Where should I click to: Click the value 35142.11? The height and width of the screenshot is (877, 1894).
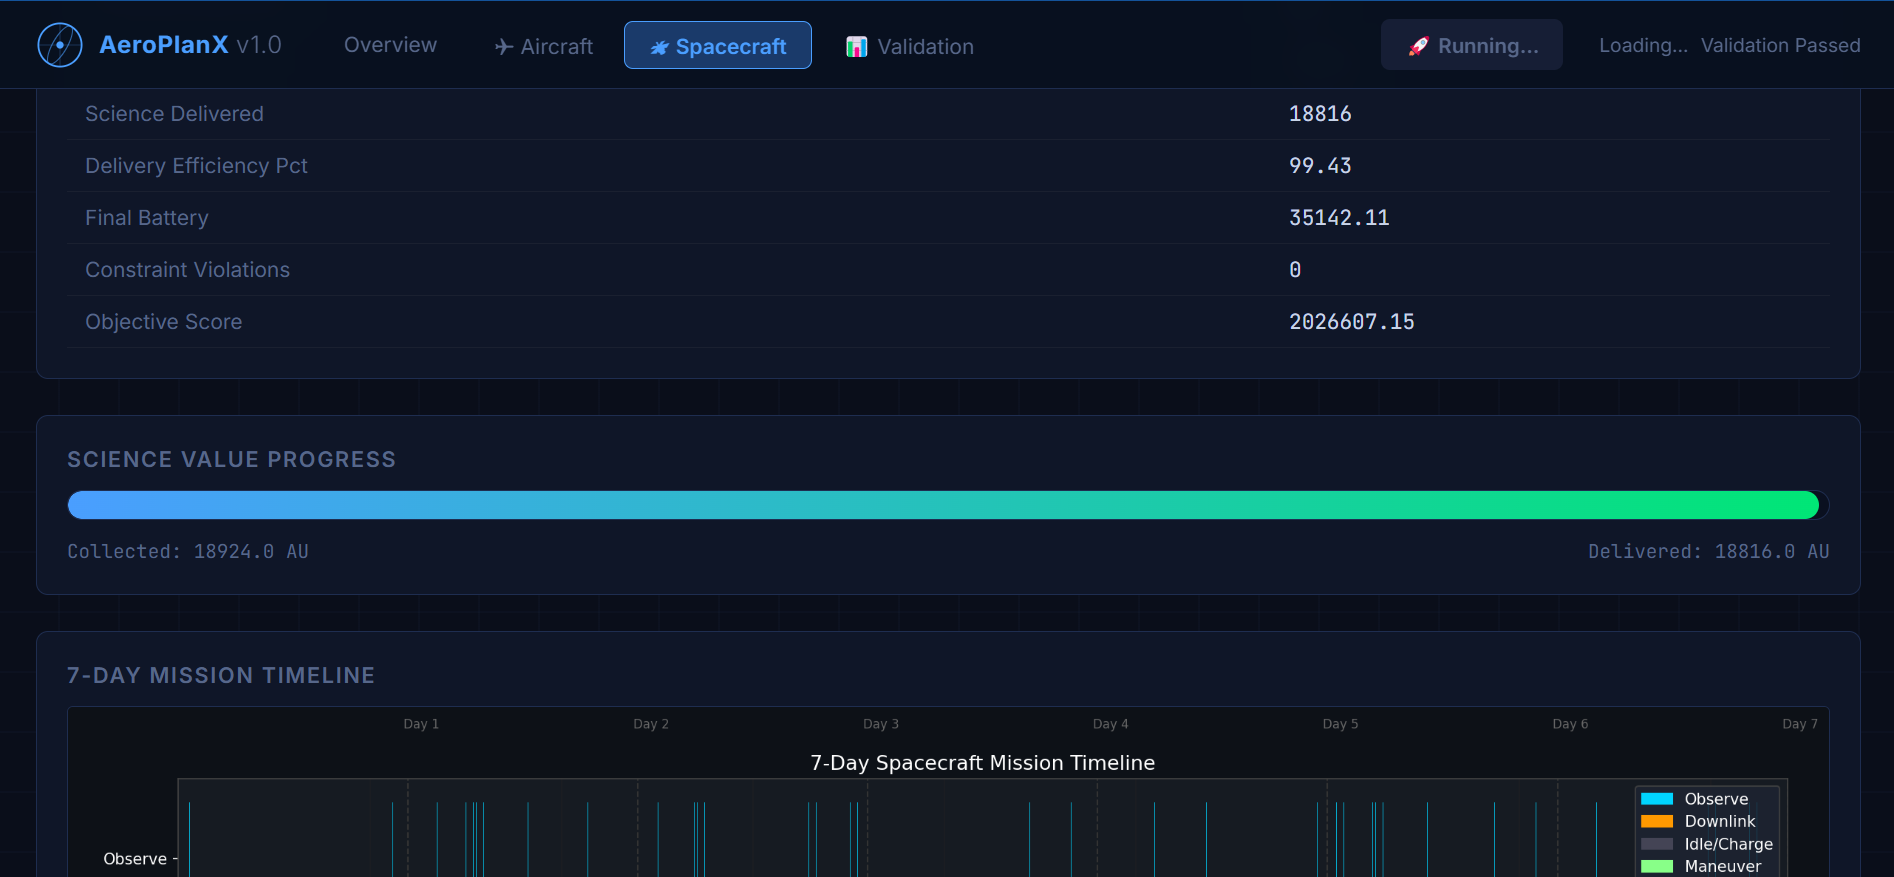[1339, 218]
